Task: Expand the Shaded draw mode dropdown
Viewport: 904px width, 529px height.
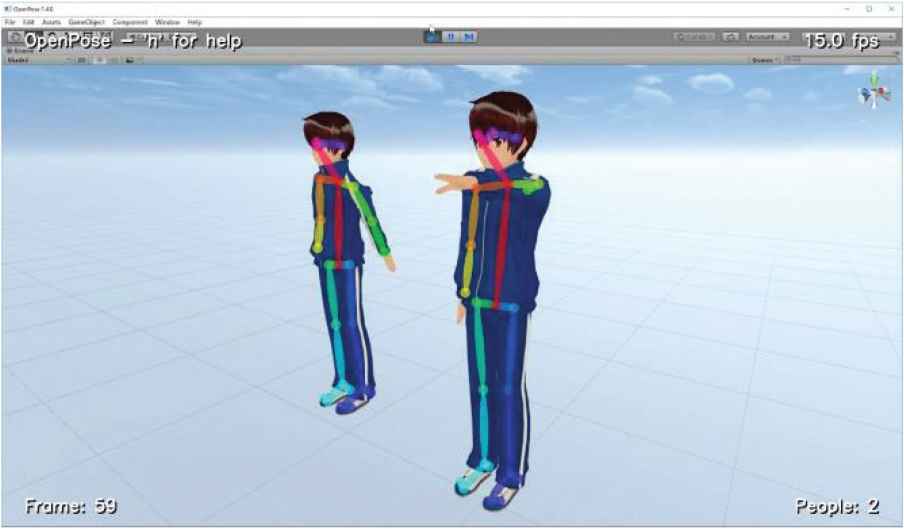Action: coord(38,60)
